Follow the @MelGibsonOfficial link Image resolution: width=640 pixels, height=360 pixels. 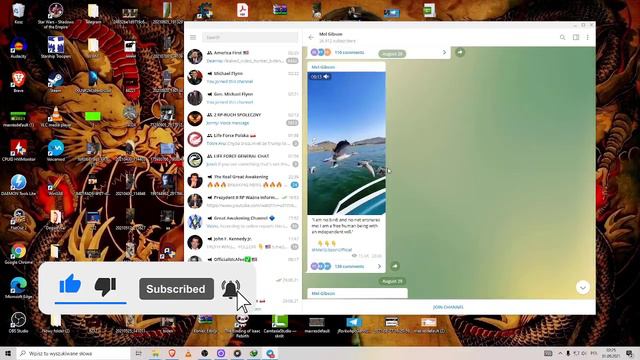tap(332, 249)
